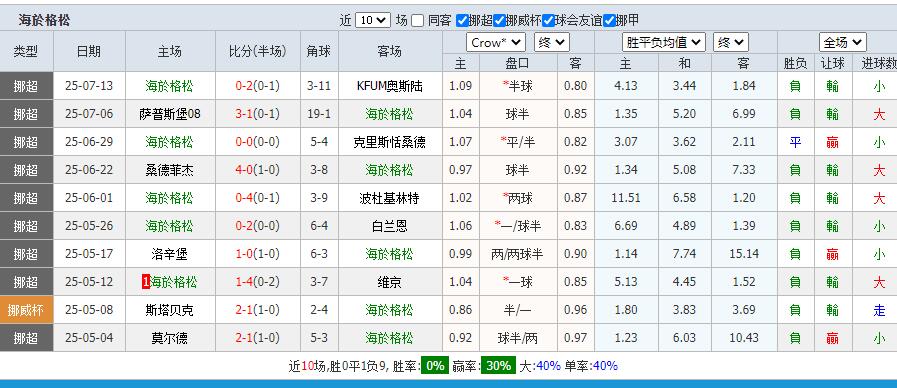Open the 0-4(0-1) match score

[257, 198]
